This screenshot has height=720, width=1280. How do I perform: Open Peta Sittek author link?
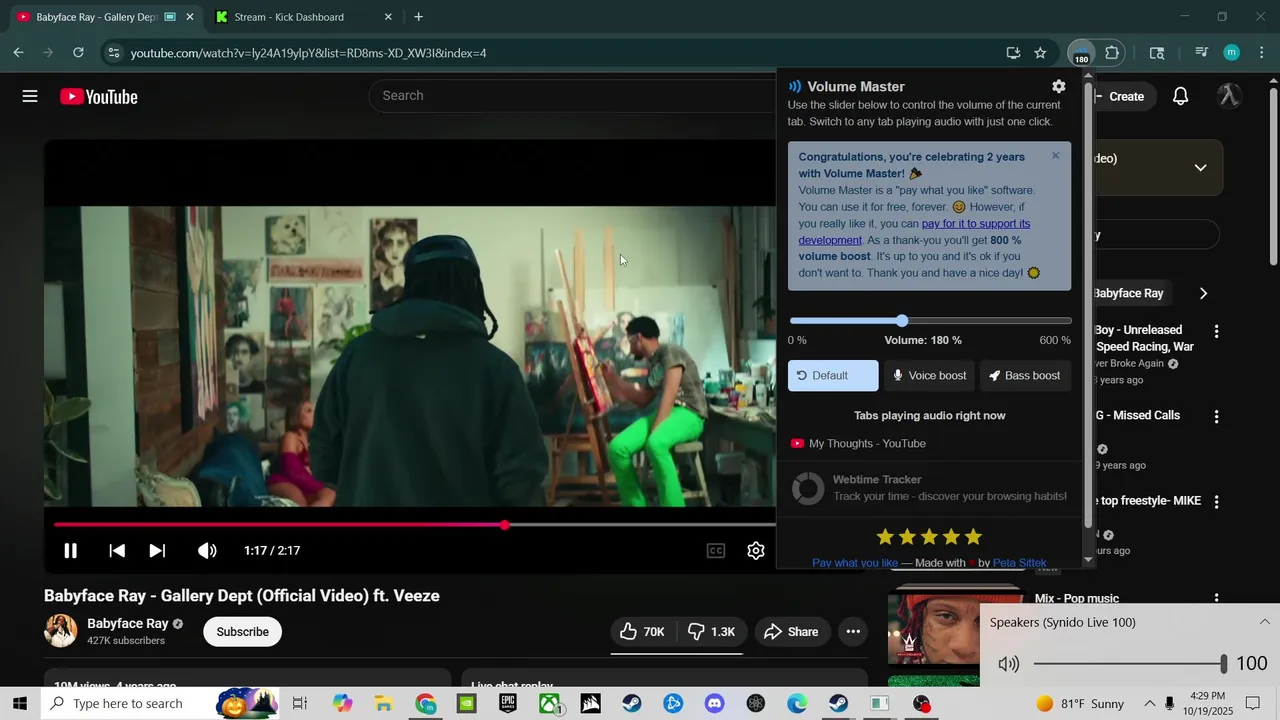click(1020, 563)
